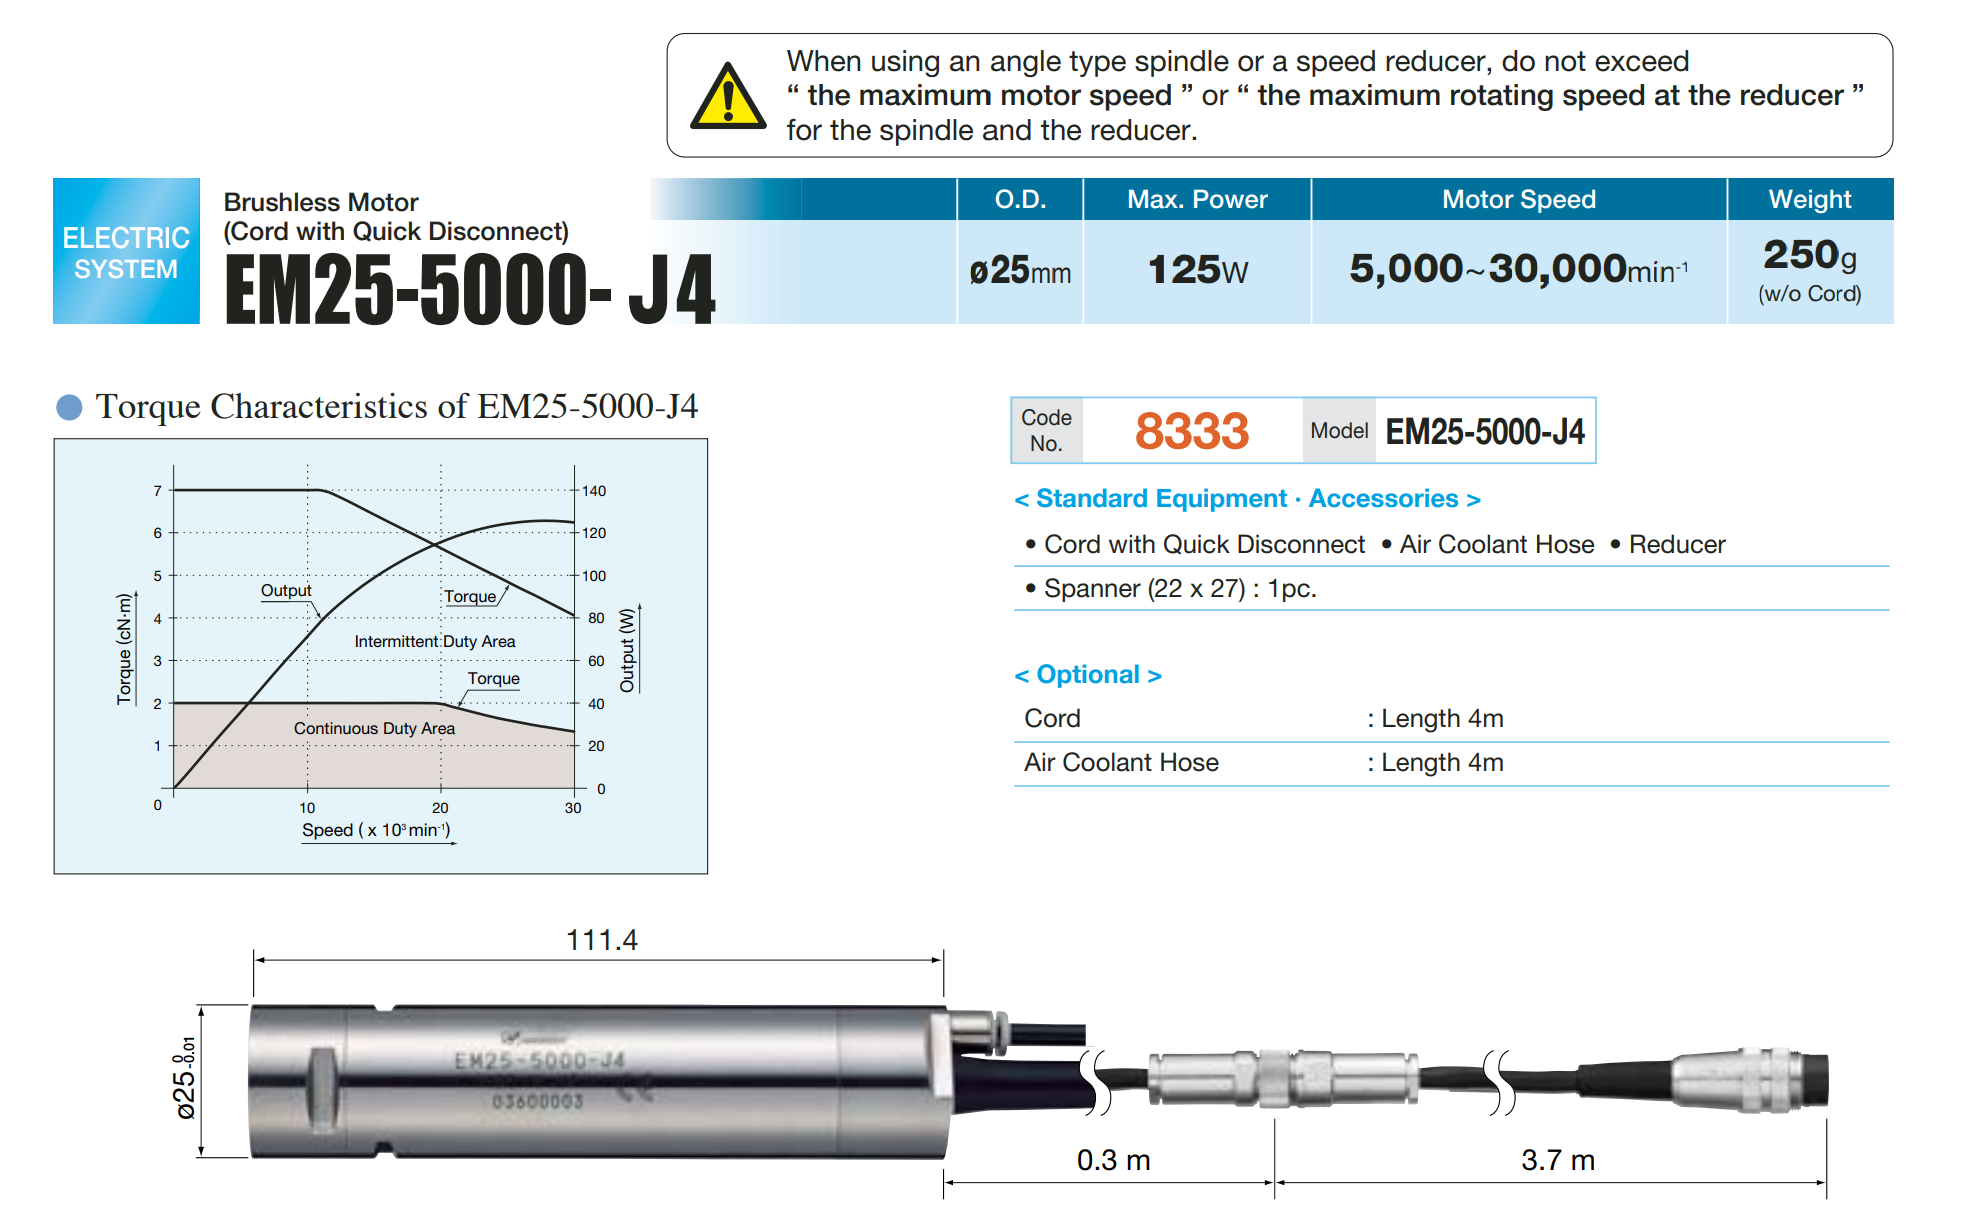Select the 125W power value
Screen dimensions: 1970x1232
[1198, 270]
